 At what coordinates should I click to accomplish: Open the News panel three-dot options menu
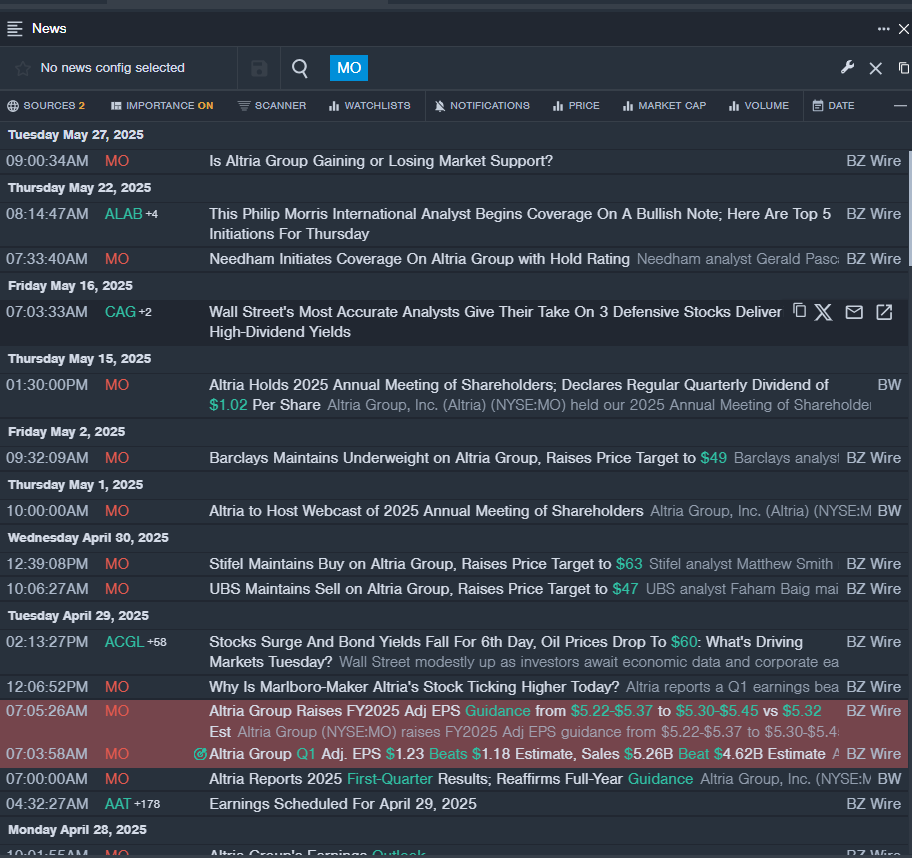pyautogui.click(x=884, y=29)
